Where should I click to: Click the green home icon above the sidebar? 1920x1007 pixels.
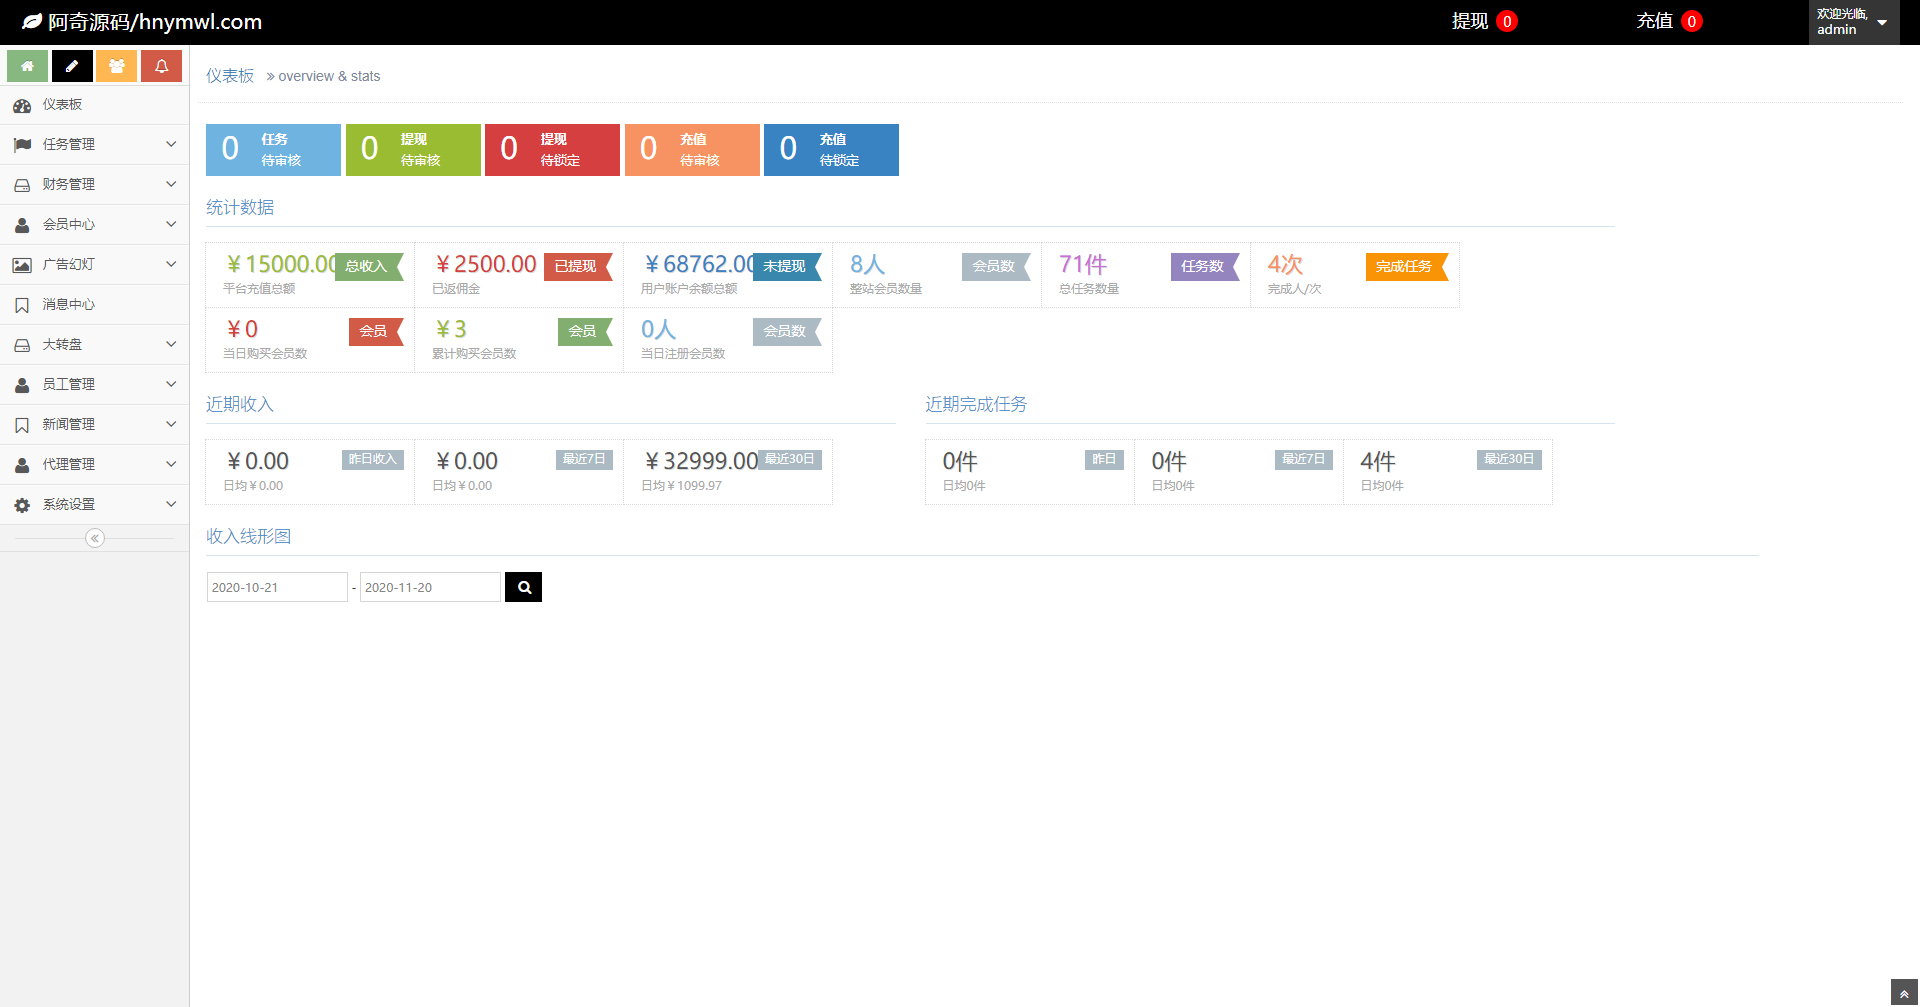pos(27,66)
